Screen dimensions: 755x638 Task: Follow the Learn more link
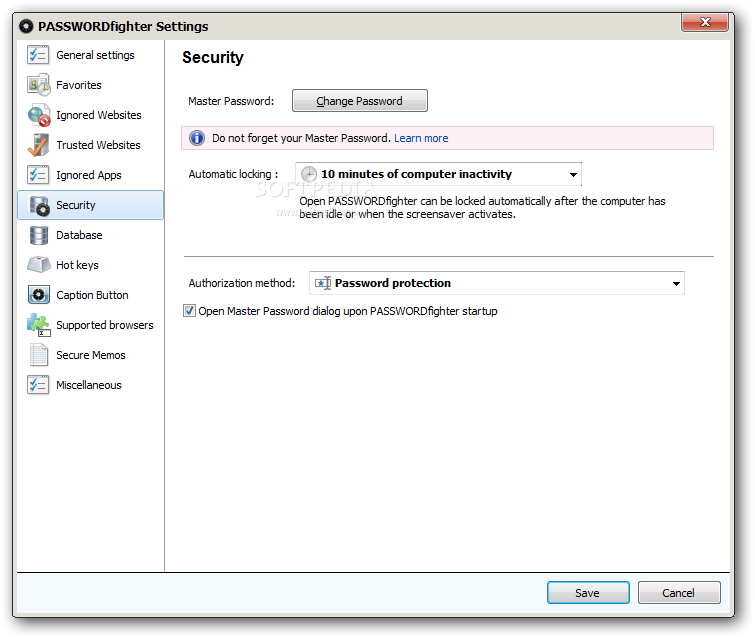pos(421,138)
